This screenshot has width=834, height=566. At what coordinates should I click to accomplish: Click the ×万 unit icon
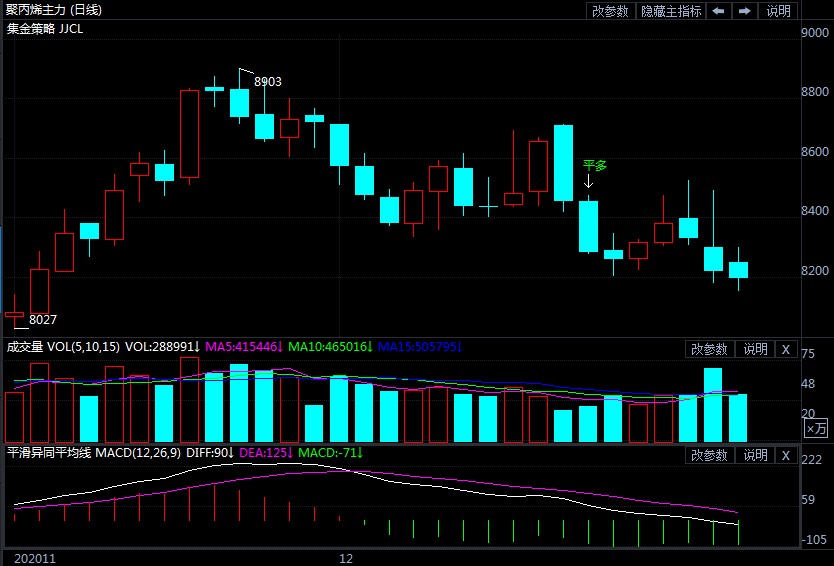point(816,428)
